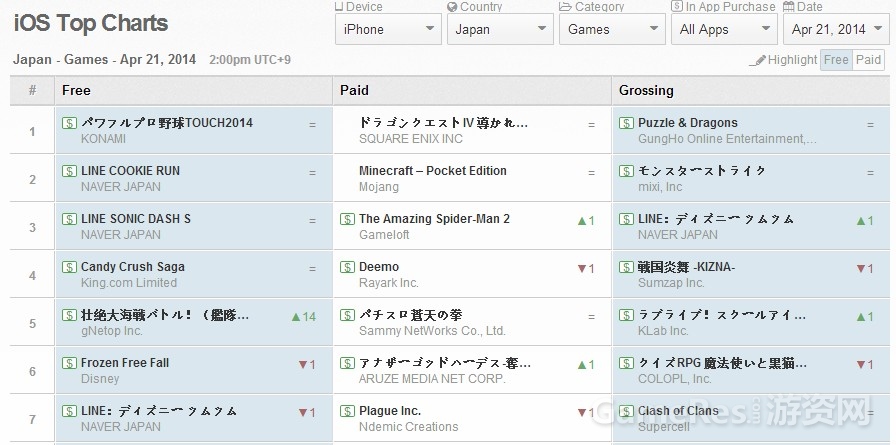Open the Device dropdown showing iPhone
Viewport: 896px width, 445px height.
coord(388,29)
